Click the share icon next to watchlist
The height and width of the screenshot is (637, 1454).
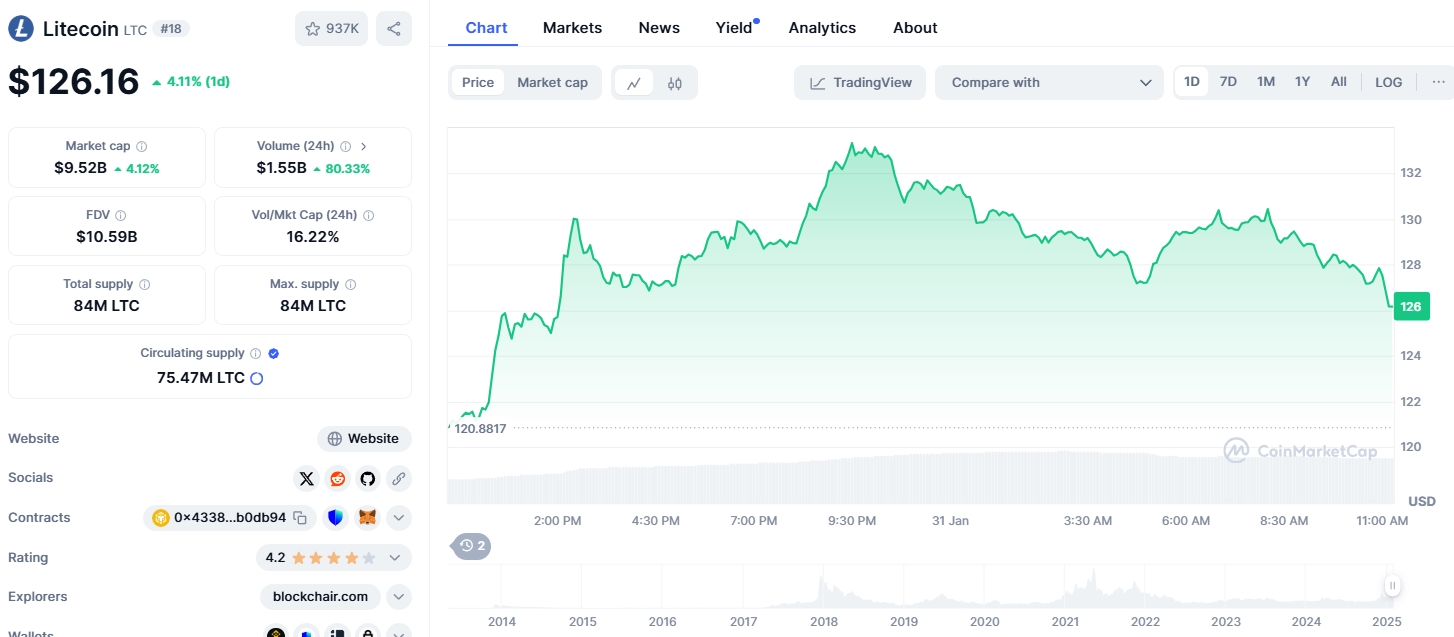point(394,29)
